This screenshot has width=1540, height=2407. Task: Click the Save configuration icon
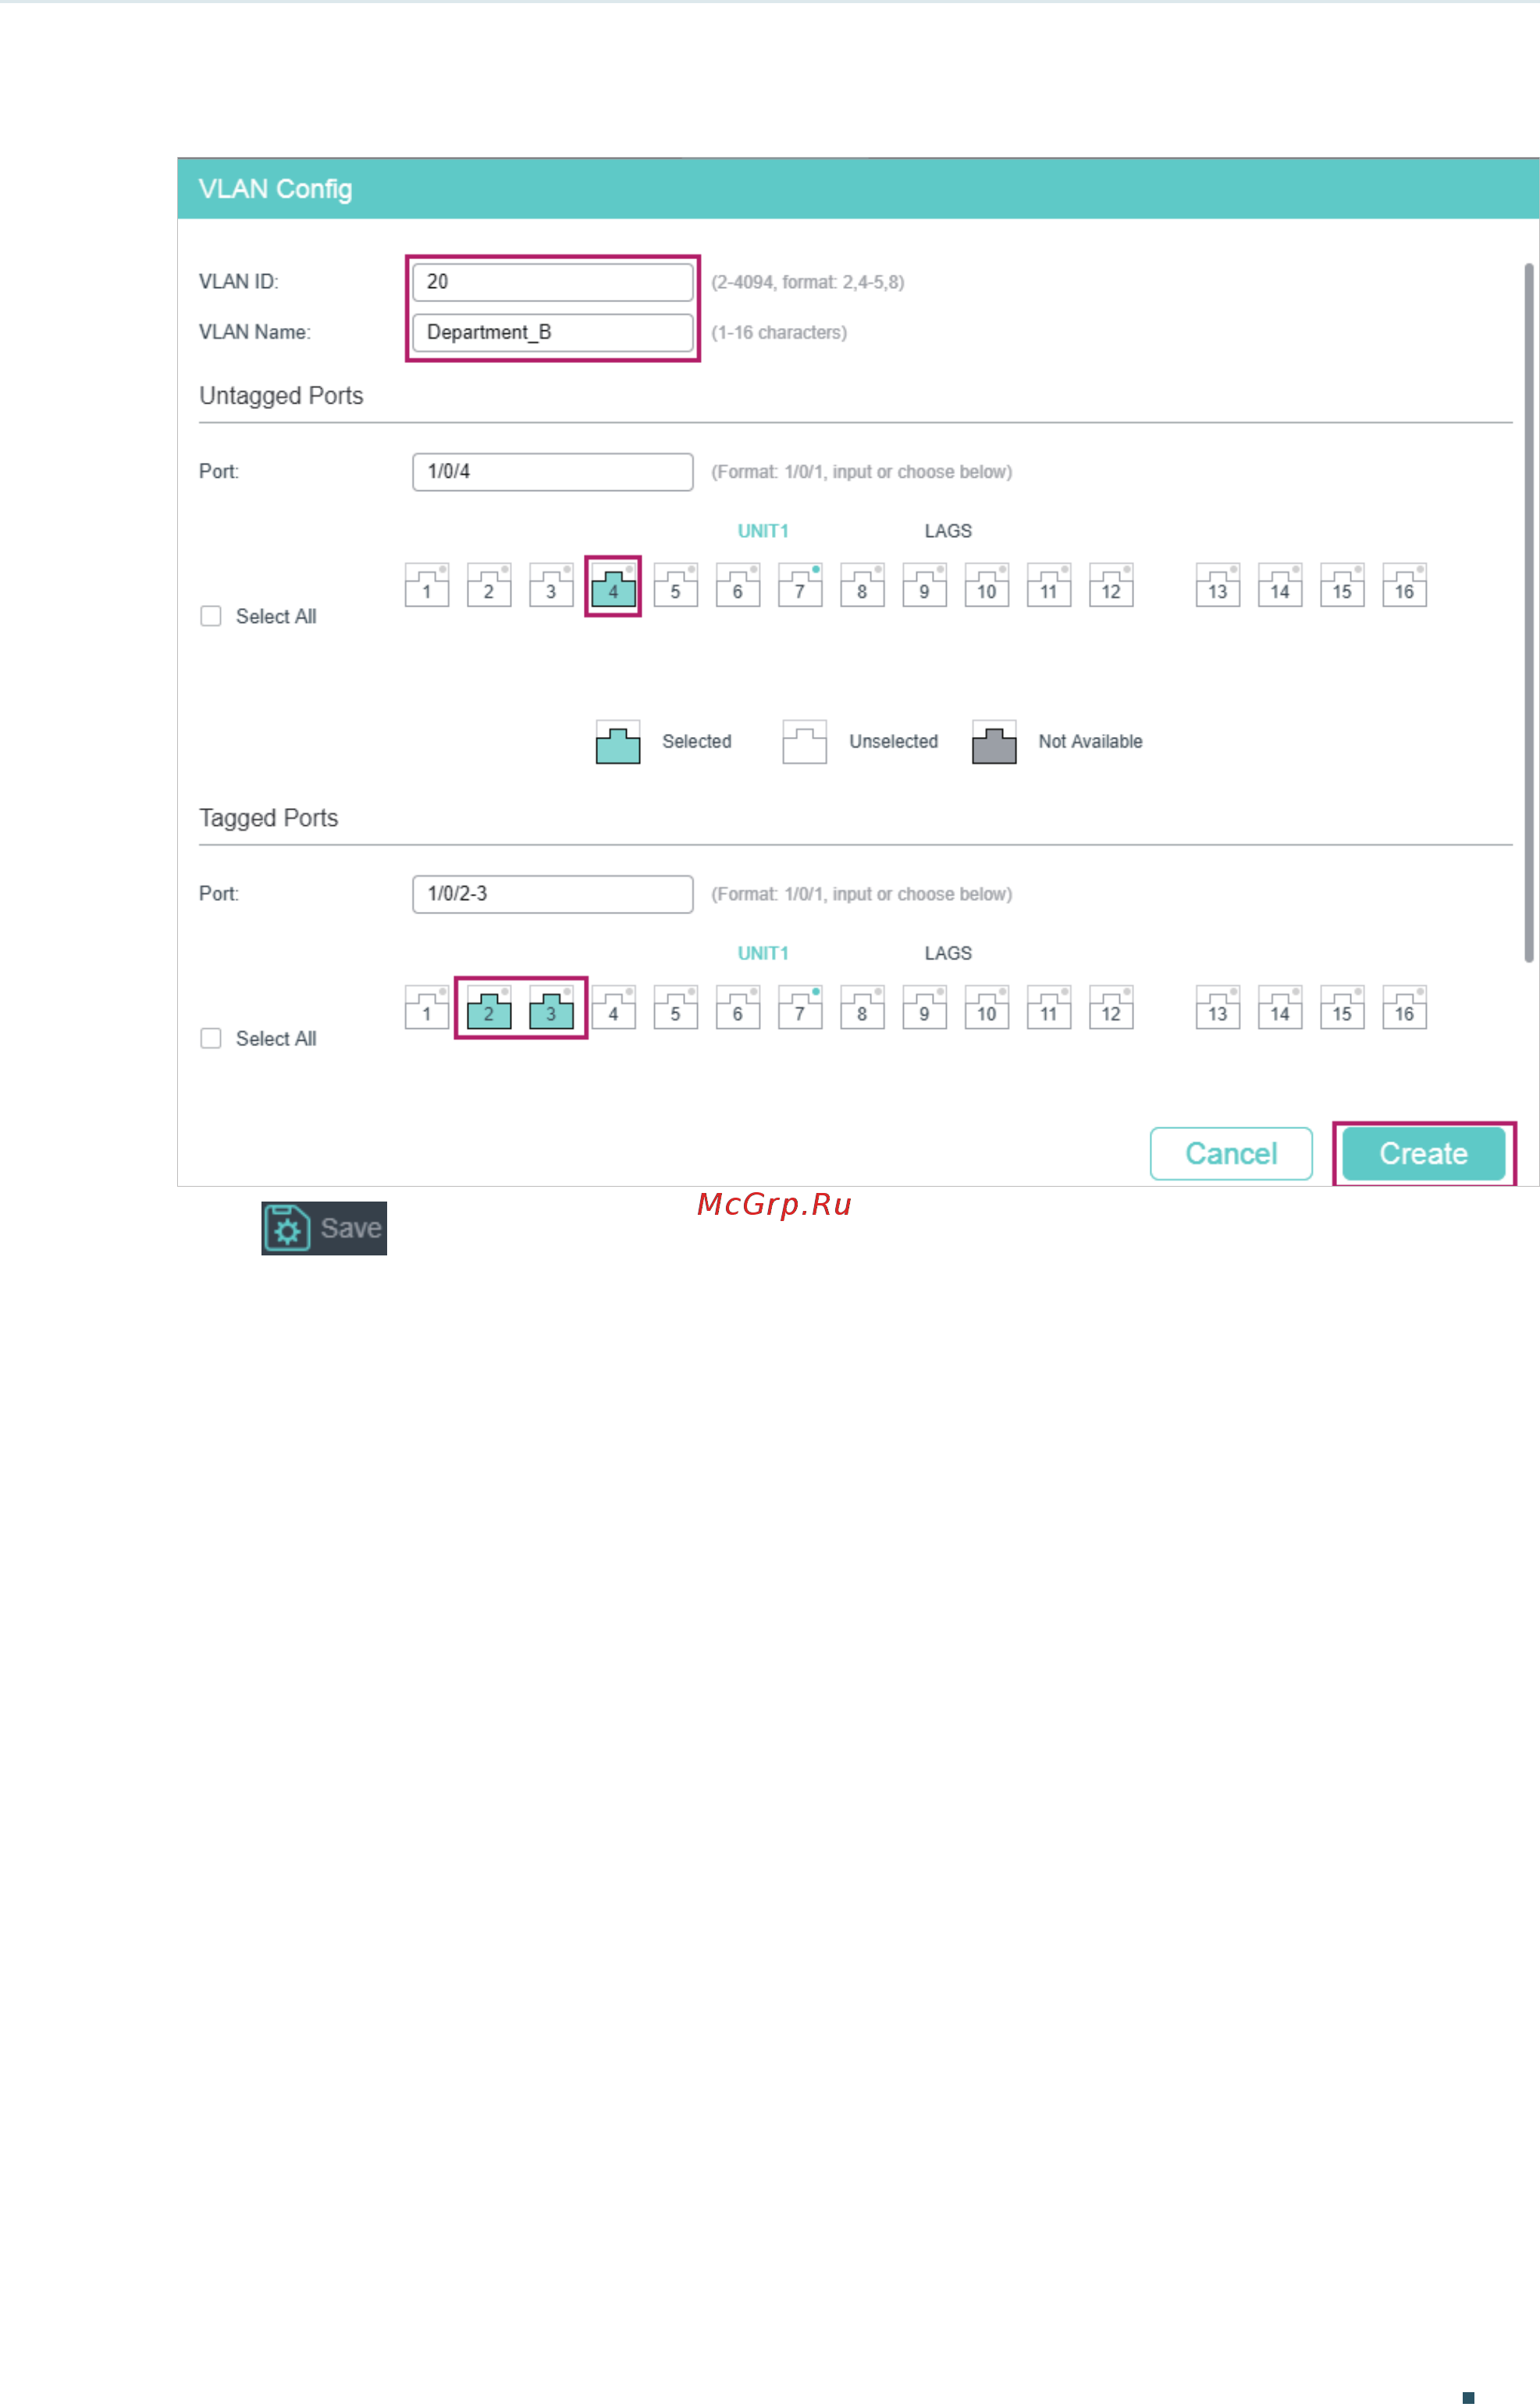tap(324, 1228)
